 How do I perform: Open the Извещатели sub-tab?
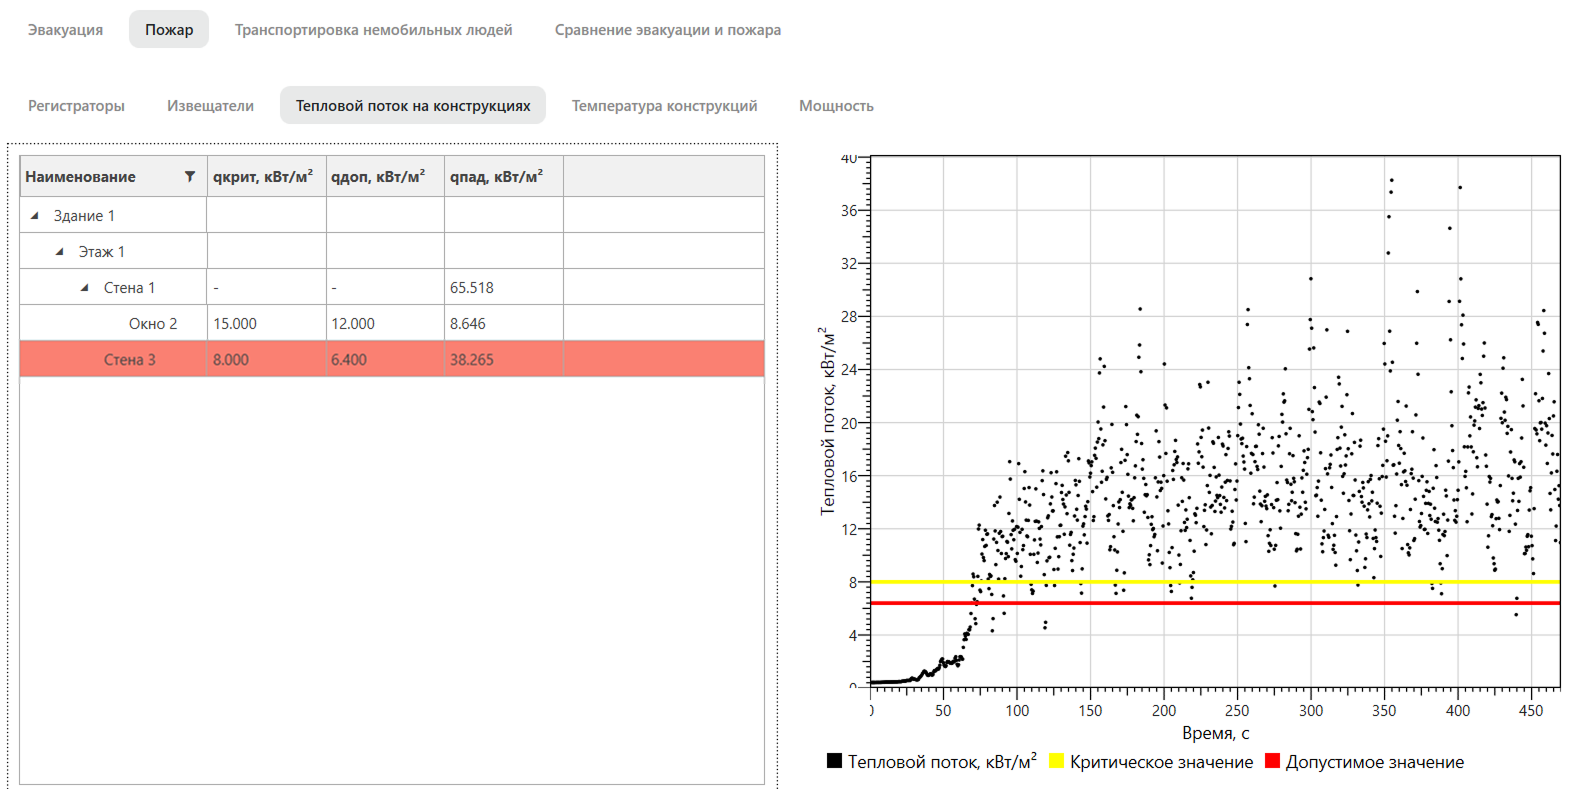point(210,106)
